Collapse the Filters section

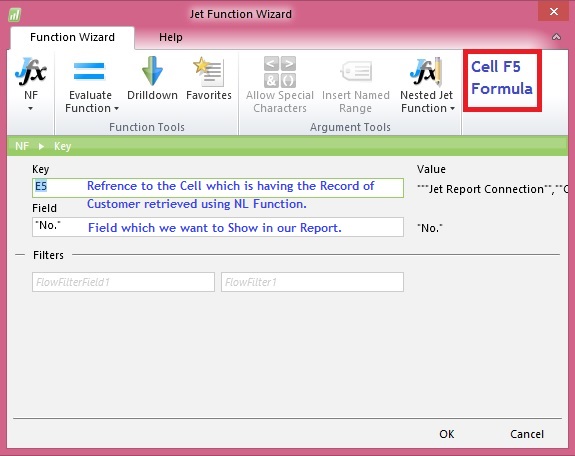(x=20, y=255)
